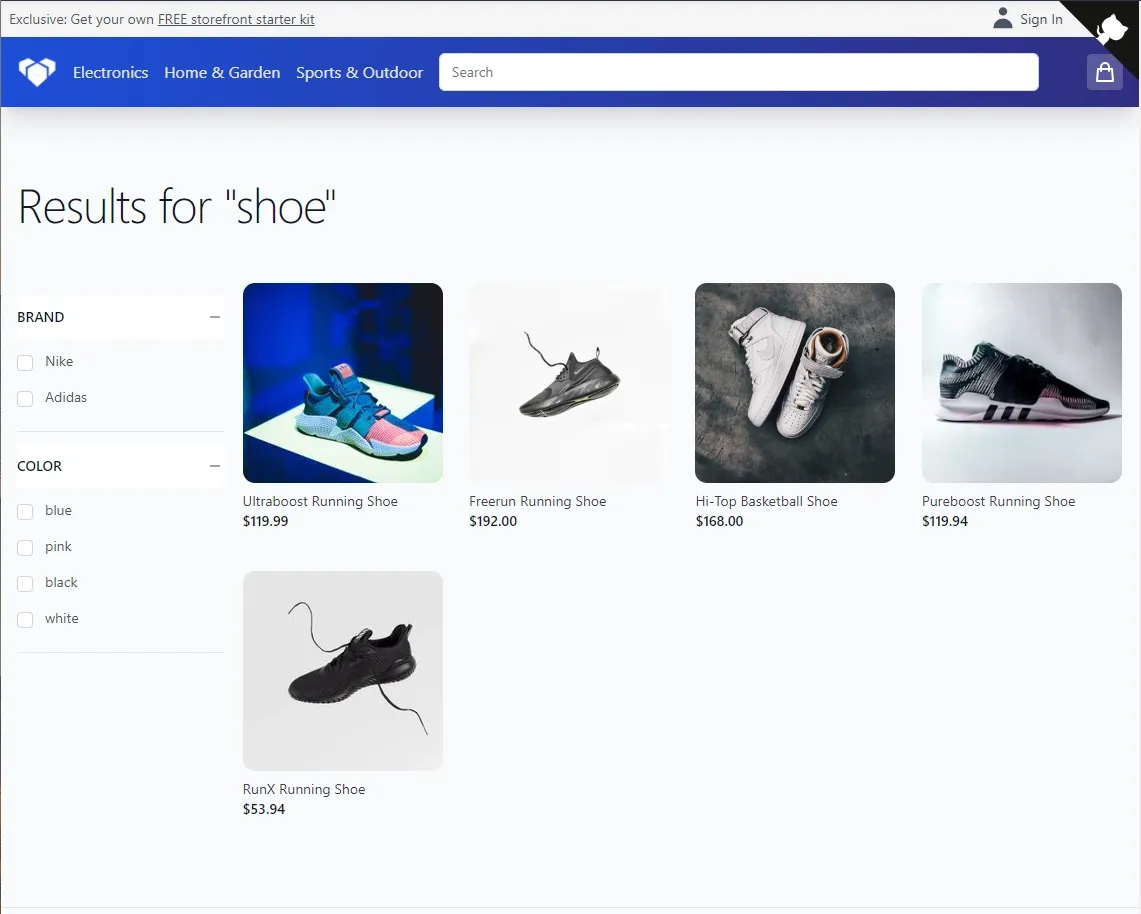The height and width of the screenshot is (914, 1141).
Task: Click the Results for "shoe" heading
Action: [x=177, y=207]
